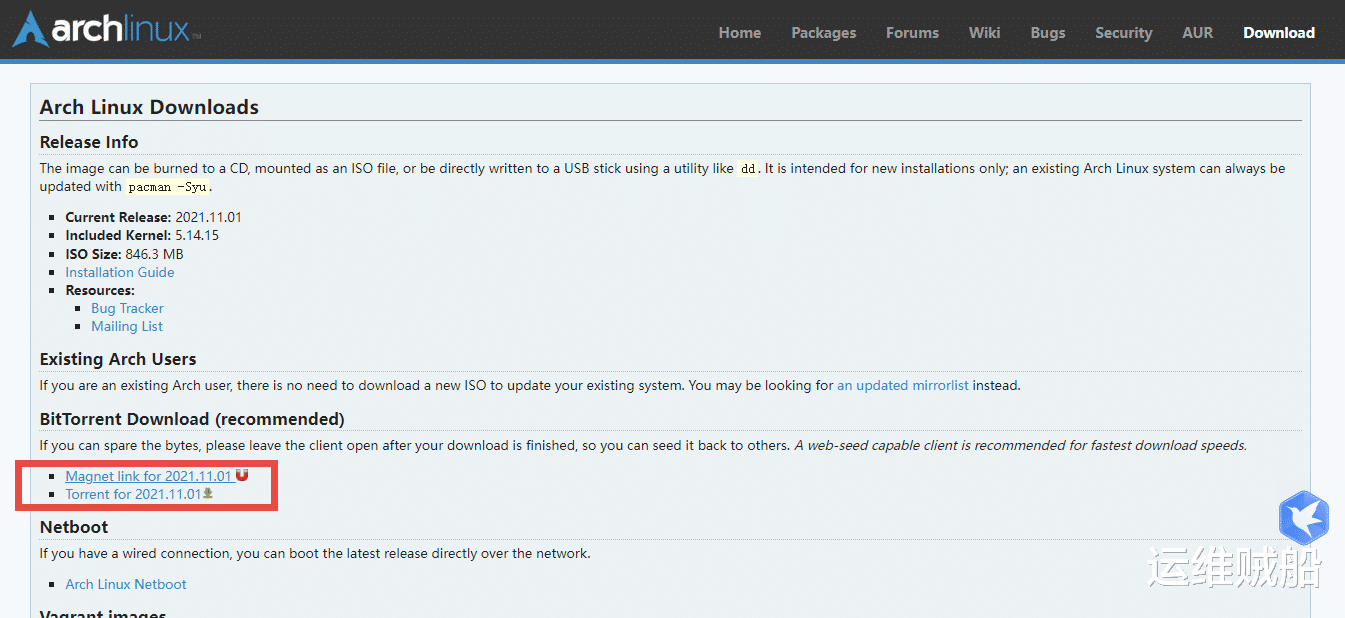The height and width of the screenshot is (618, 1345).
Task: Download Torrent for 2021.11.01
Action: click(134, 494)
